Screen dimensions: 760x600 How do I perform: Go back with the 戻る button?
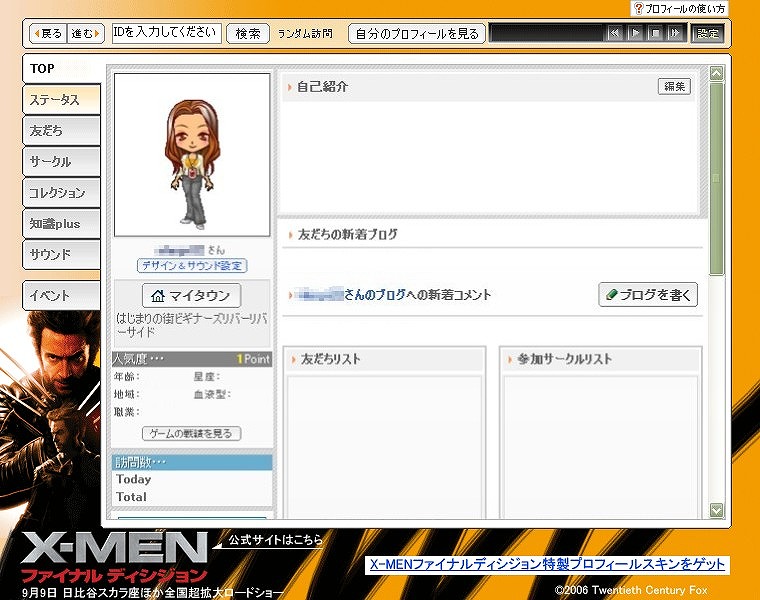click(47, 33)
